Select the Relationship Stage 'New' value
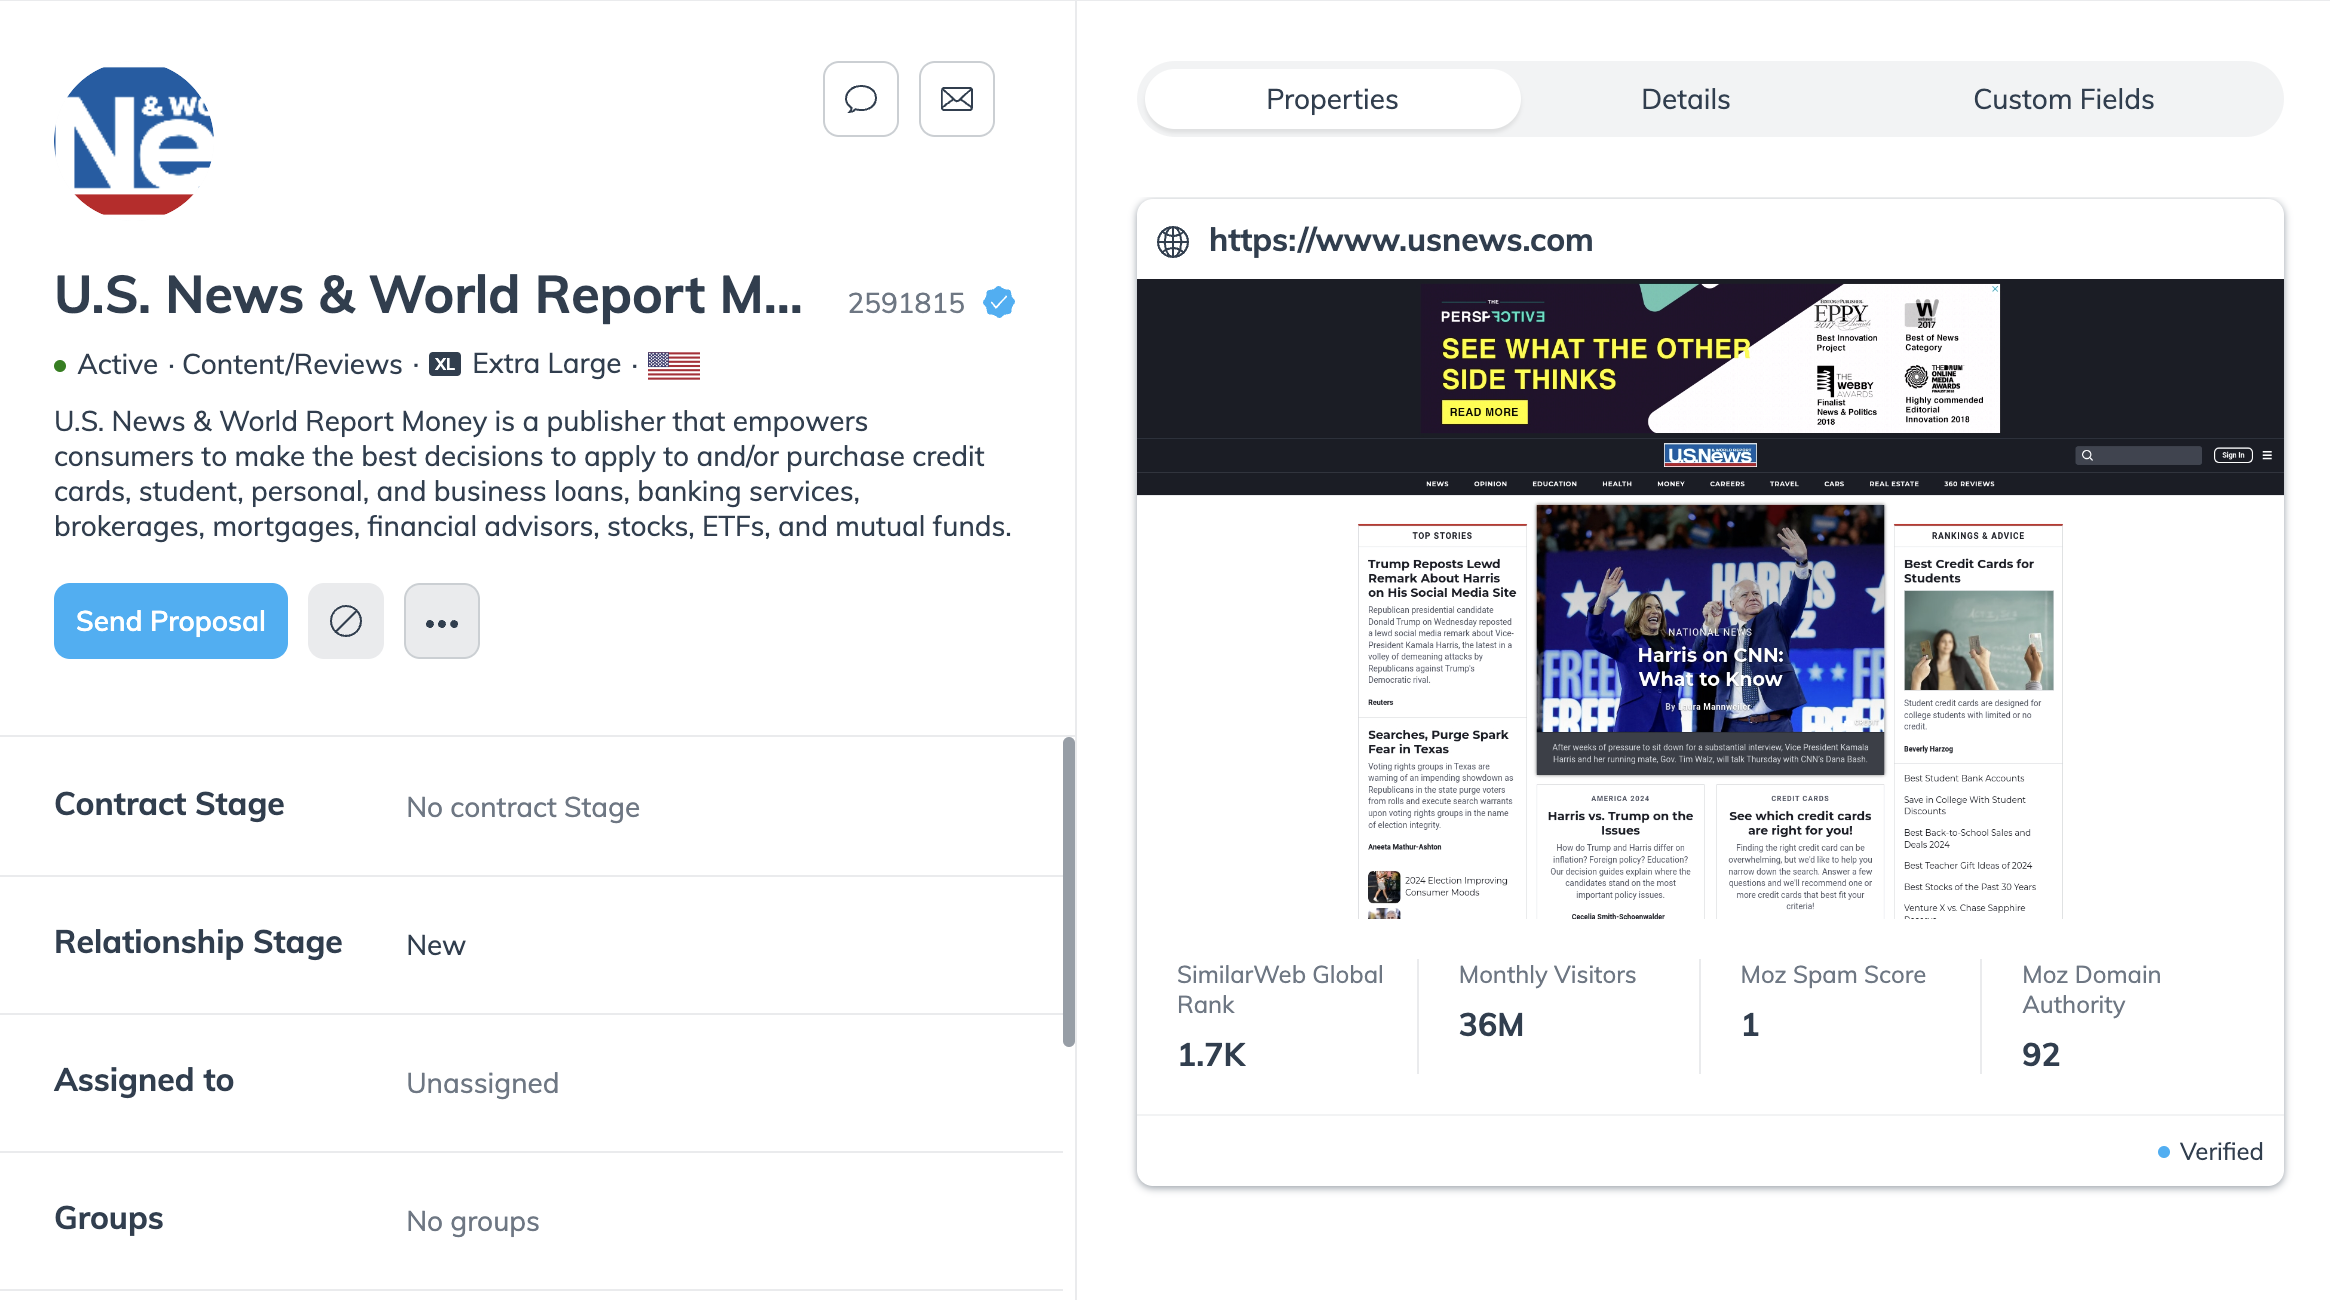The width and height of the screenshot is (2330, 1300). 435,945
